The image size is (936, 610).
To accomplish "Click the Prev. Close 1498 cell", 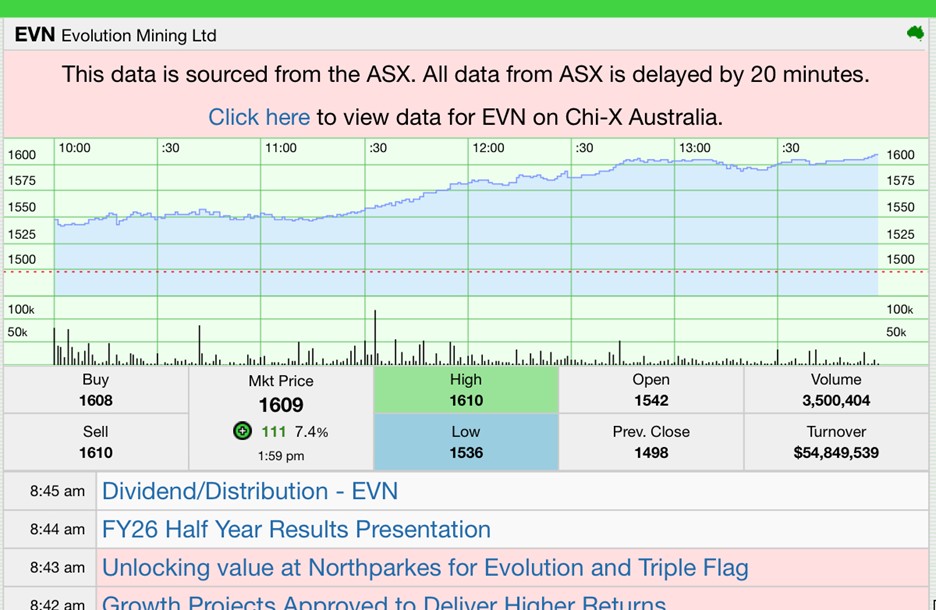I will 651,443.
